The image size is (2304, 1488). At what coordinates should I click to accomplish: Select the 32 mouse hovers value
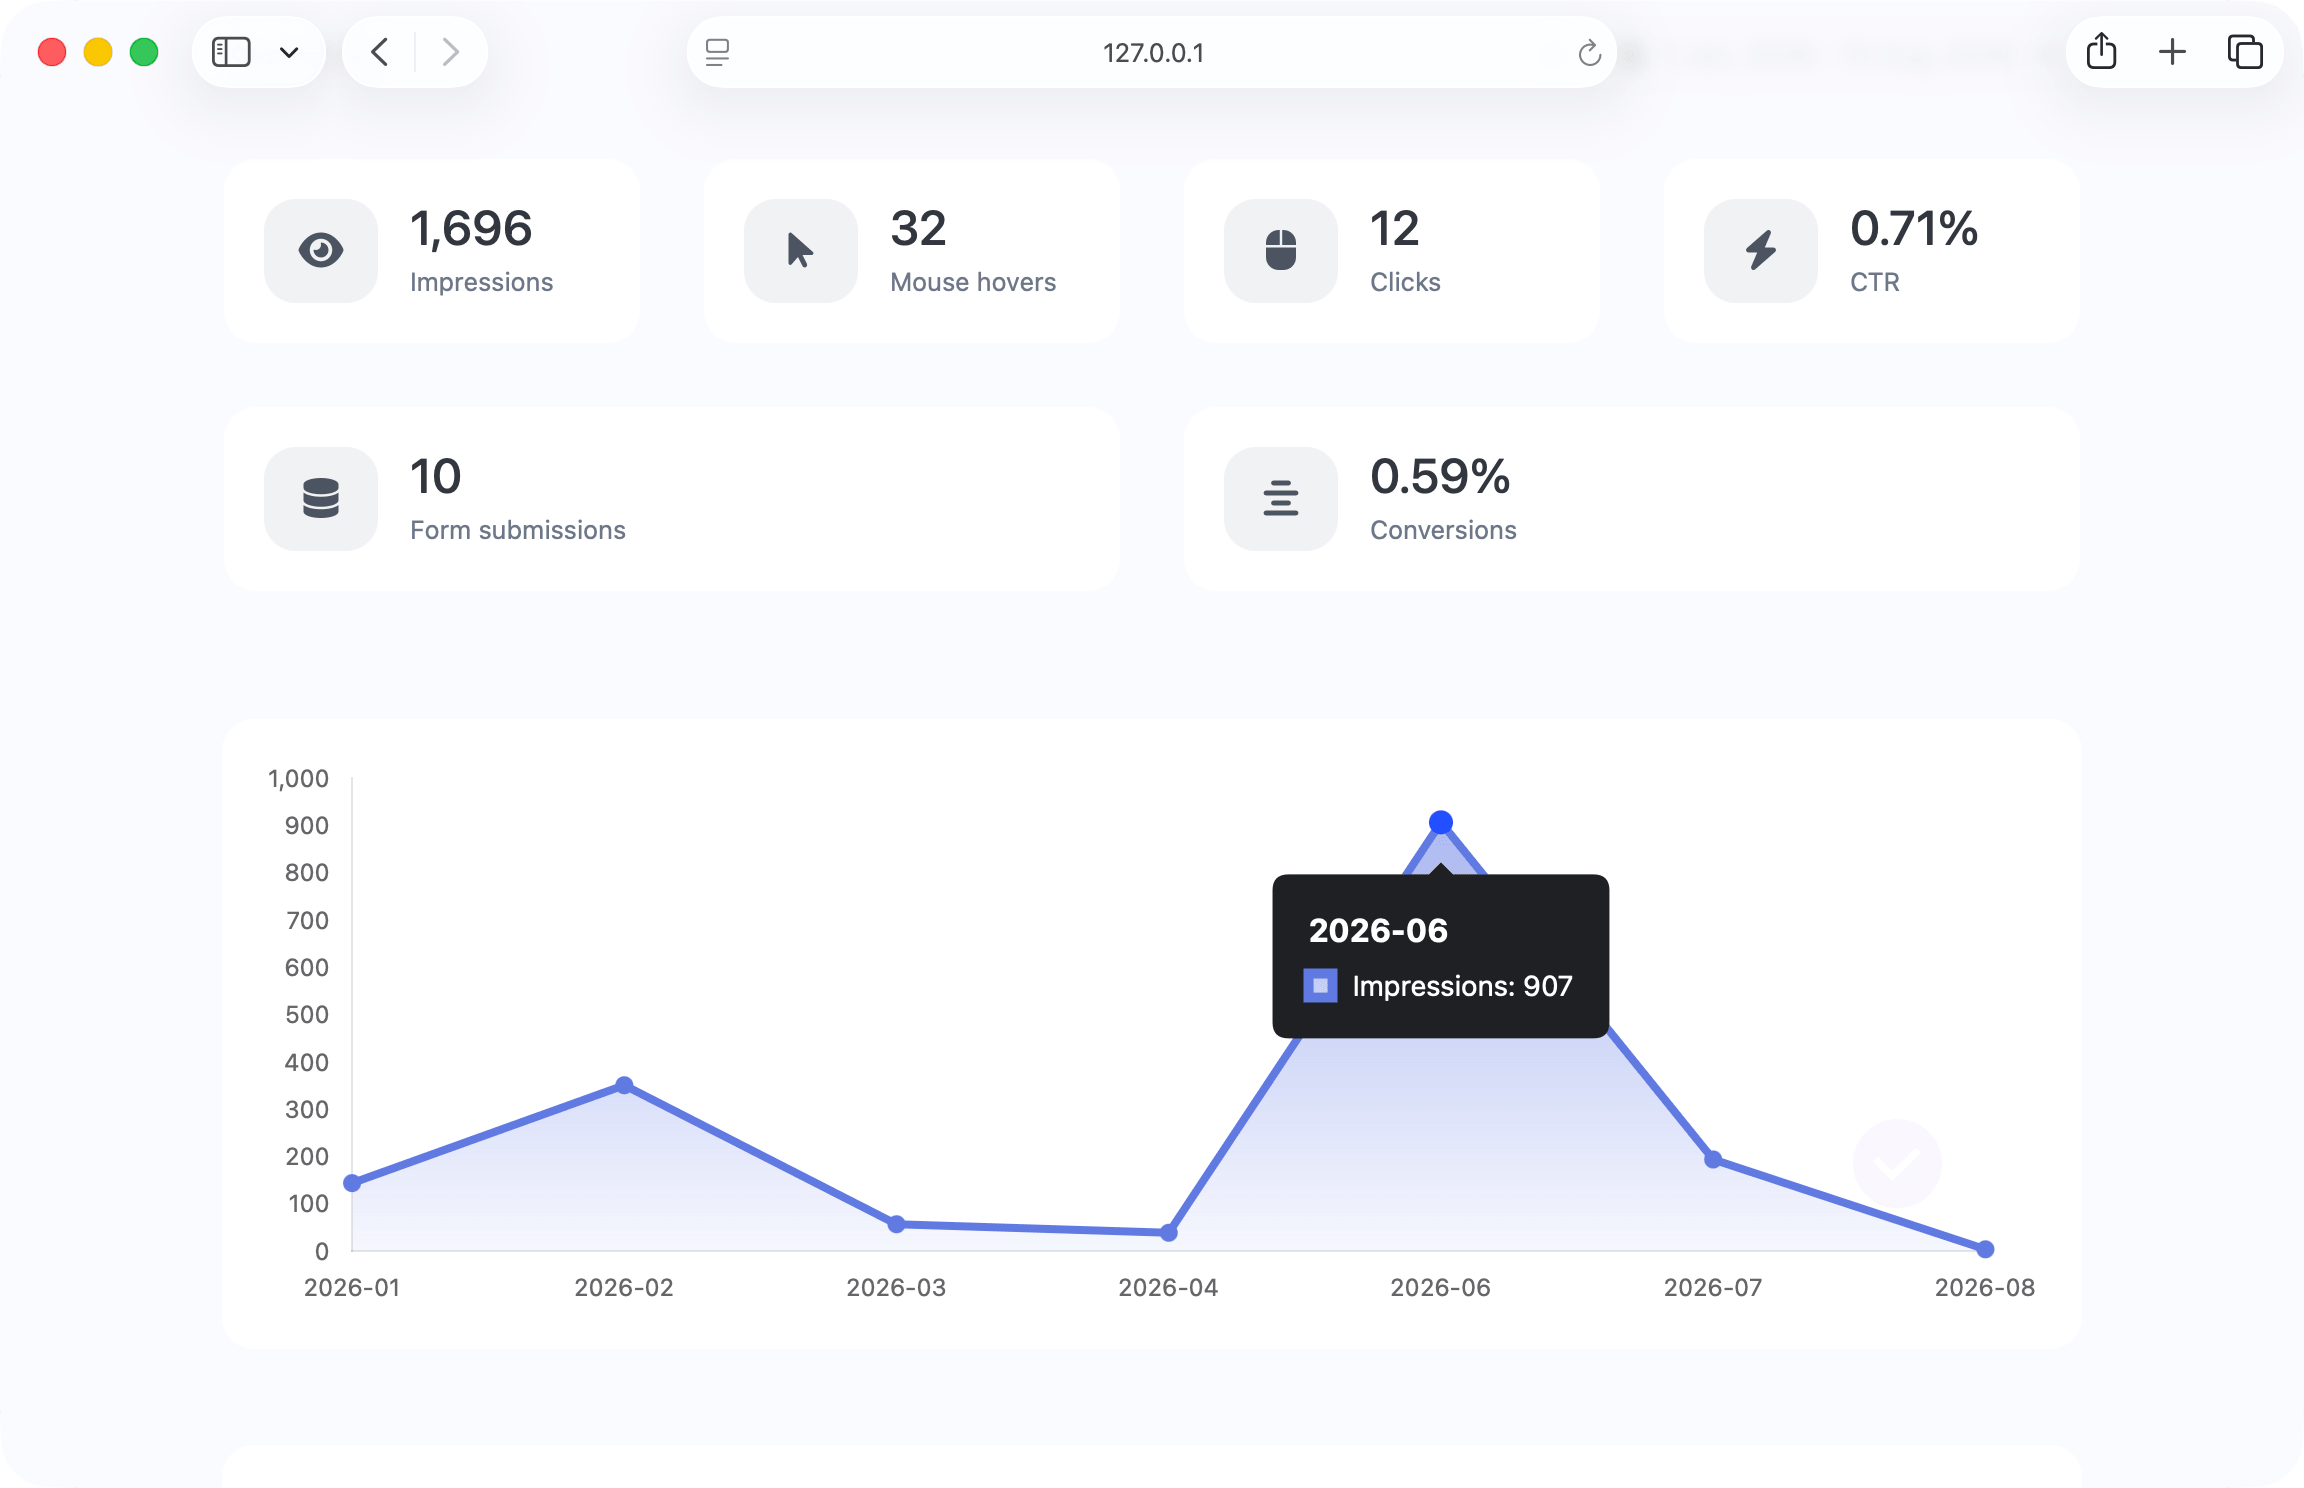[x=918, y=229]
